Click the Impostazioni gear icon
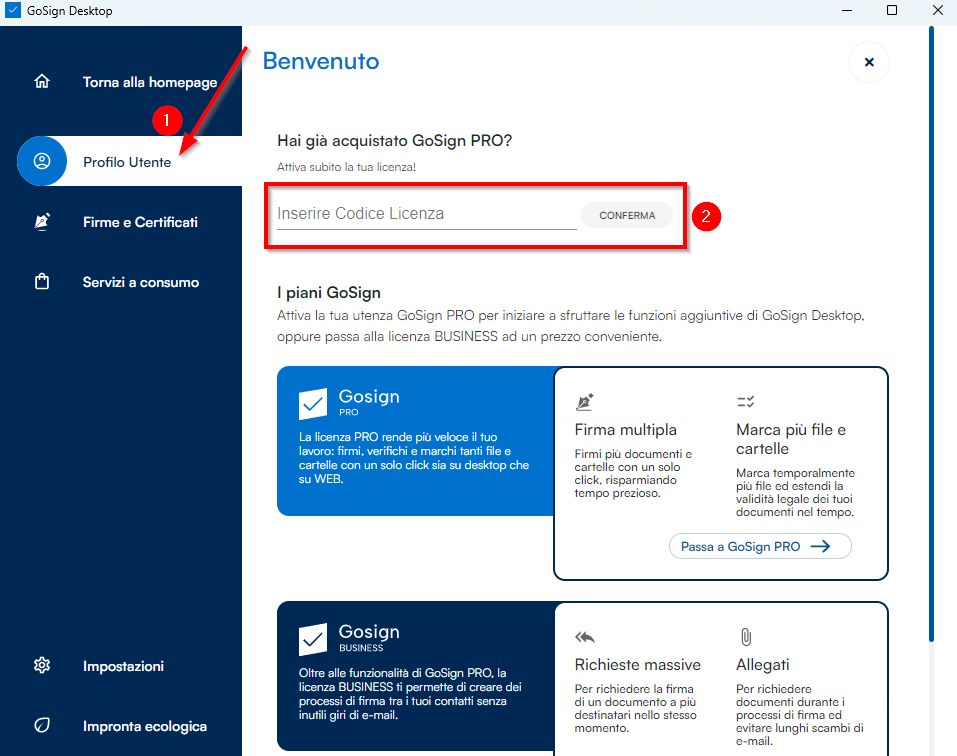This screenshot has height=756, width=957. click(42, 665)
